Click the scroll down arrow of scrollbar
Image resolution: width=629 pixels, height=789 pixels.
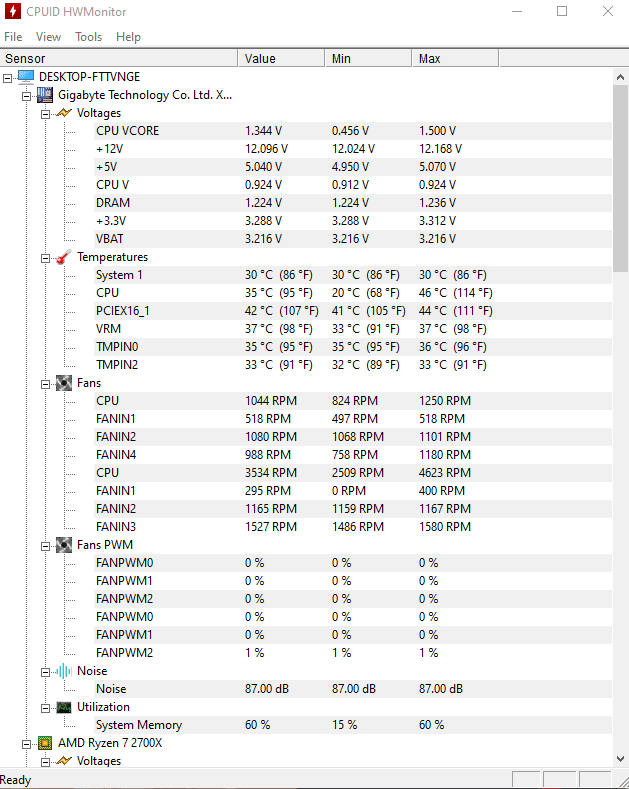point(620,758)
